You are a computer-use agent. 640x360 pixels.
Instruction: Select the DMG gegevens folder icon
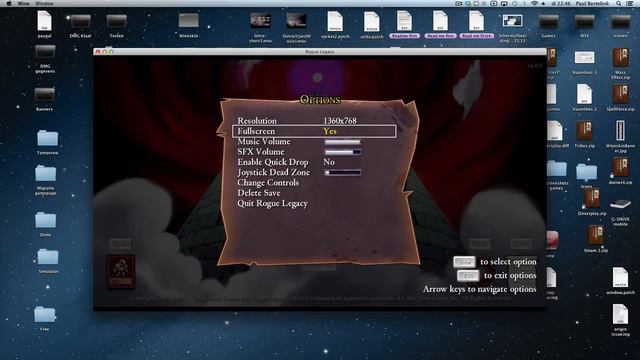(x=45, y=52)
